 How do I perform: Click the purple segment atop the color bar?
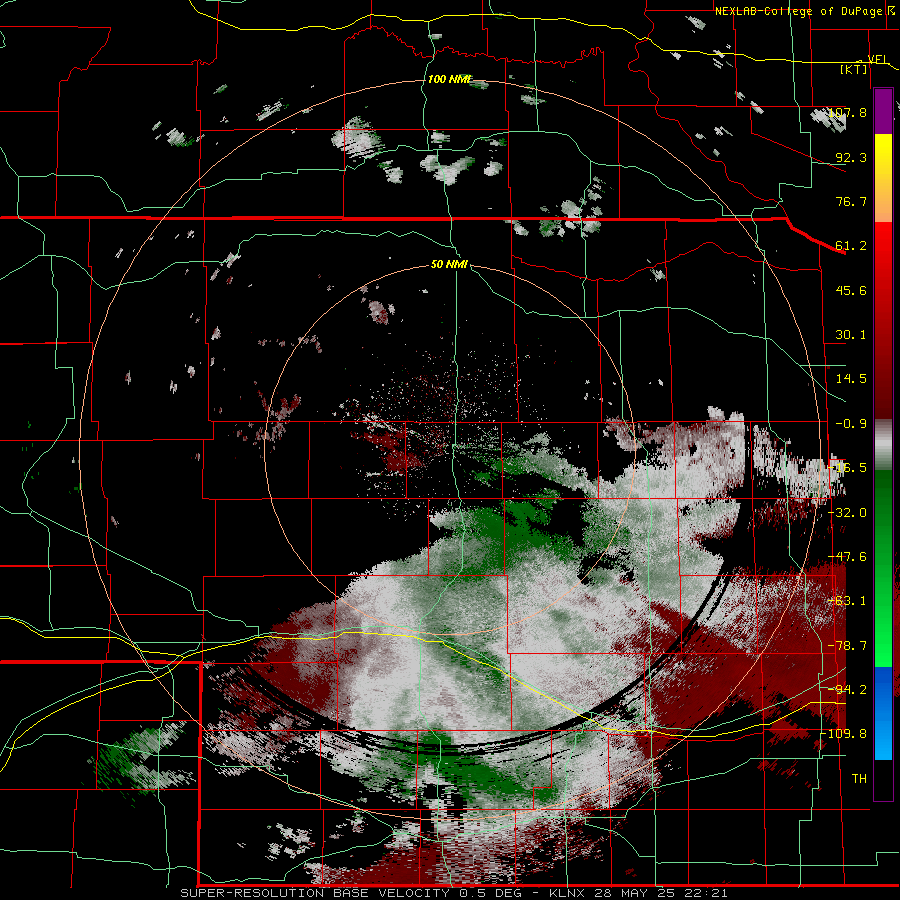coord(883,111)
